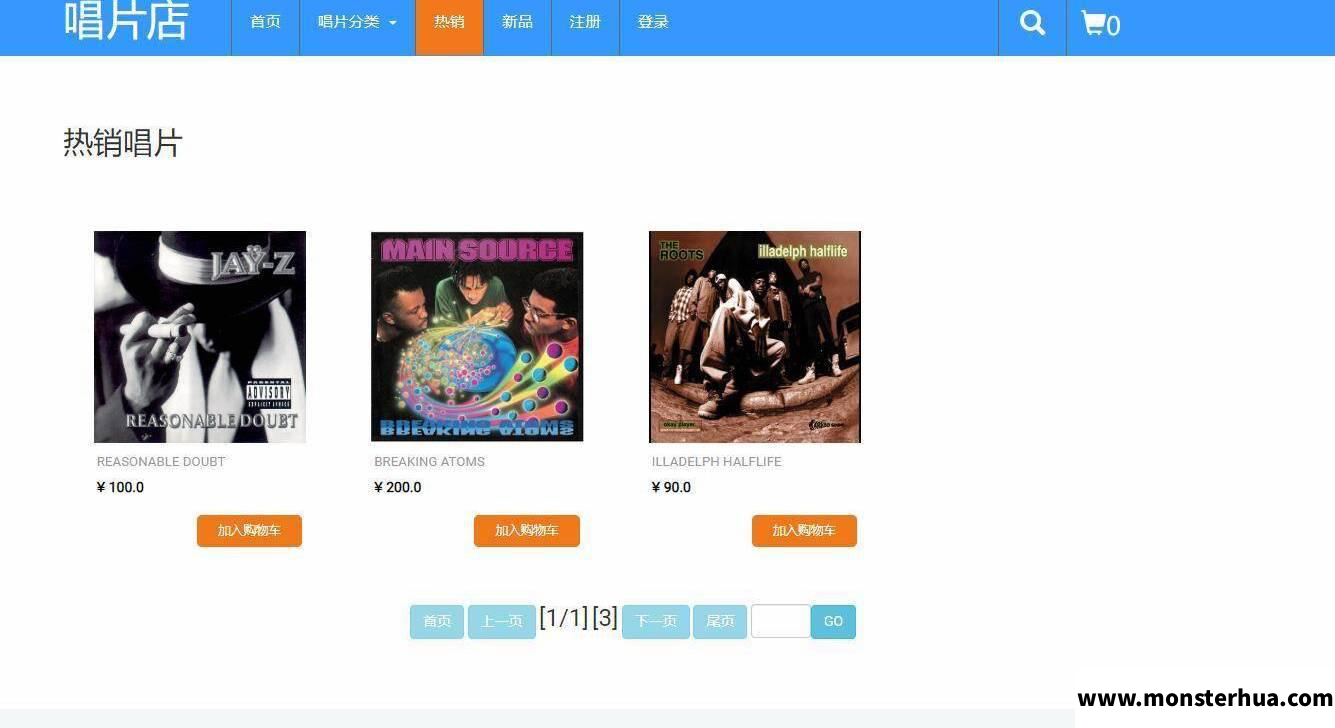Screen dimensions: 1335x728
Task: Click the 唱片店 site logo
Action: tap(126, 20)
